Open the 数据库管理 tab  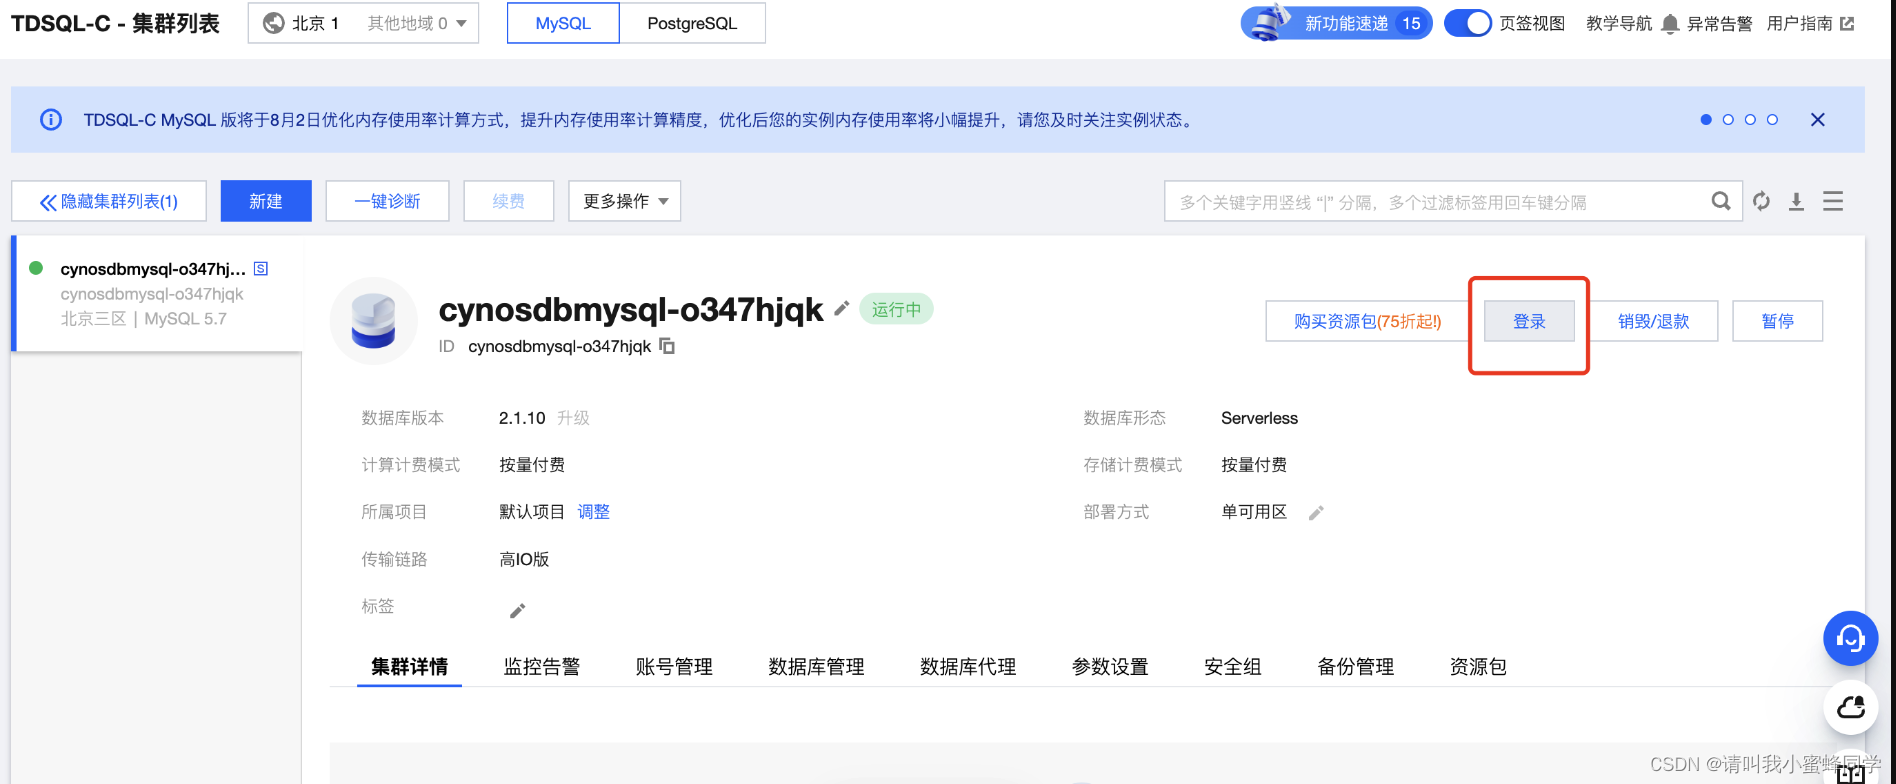point(816,666)
